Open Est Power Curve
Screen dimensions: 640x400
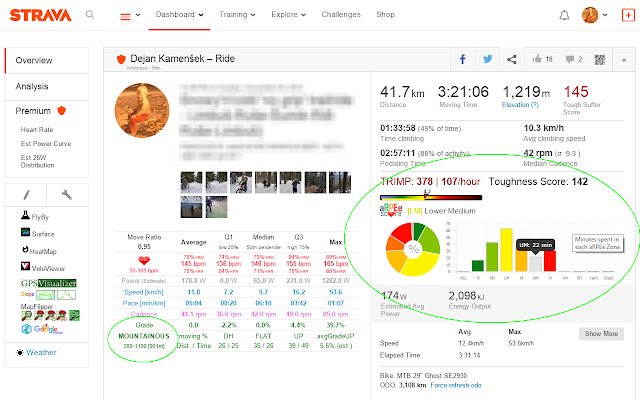46,144
